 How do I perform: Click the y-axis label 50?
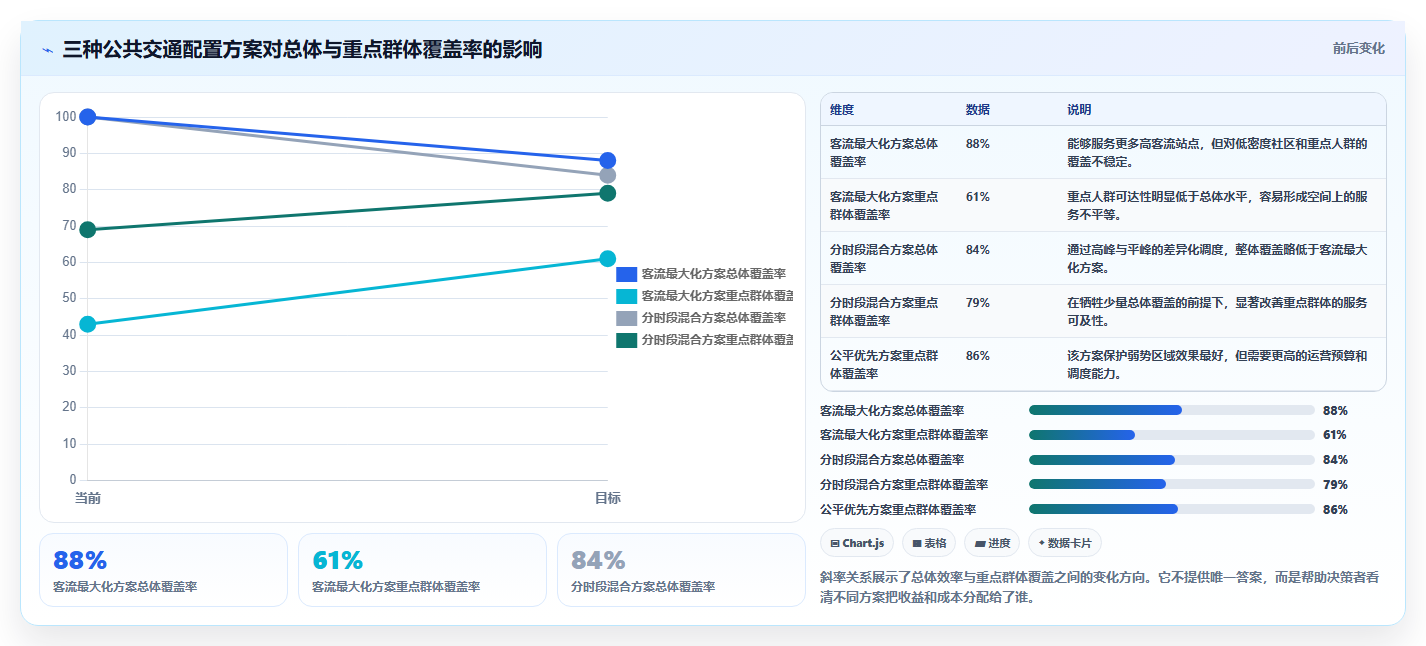(69, 298)
